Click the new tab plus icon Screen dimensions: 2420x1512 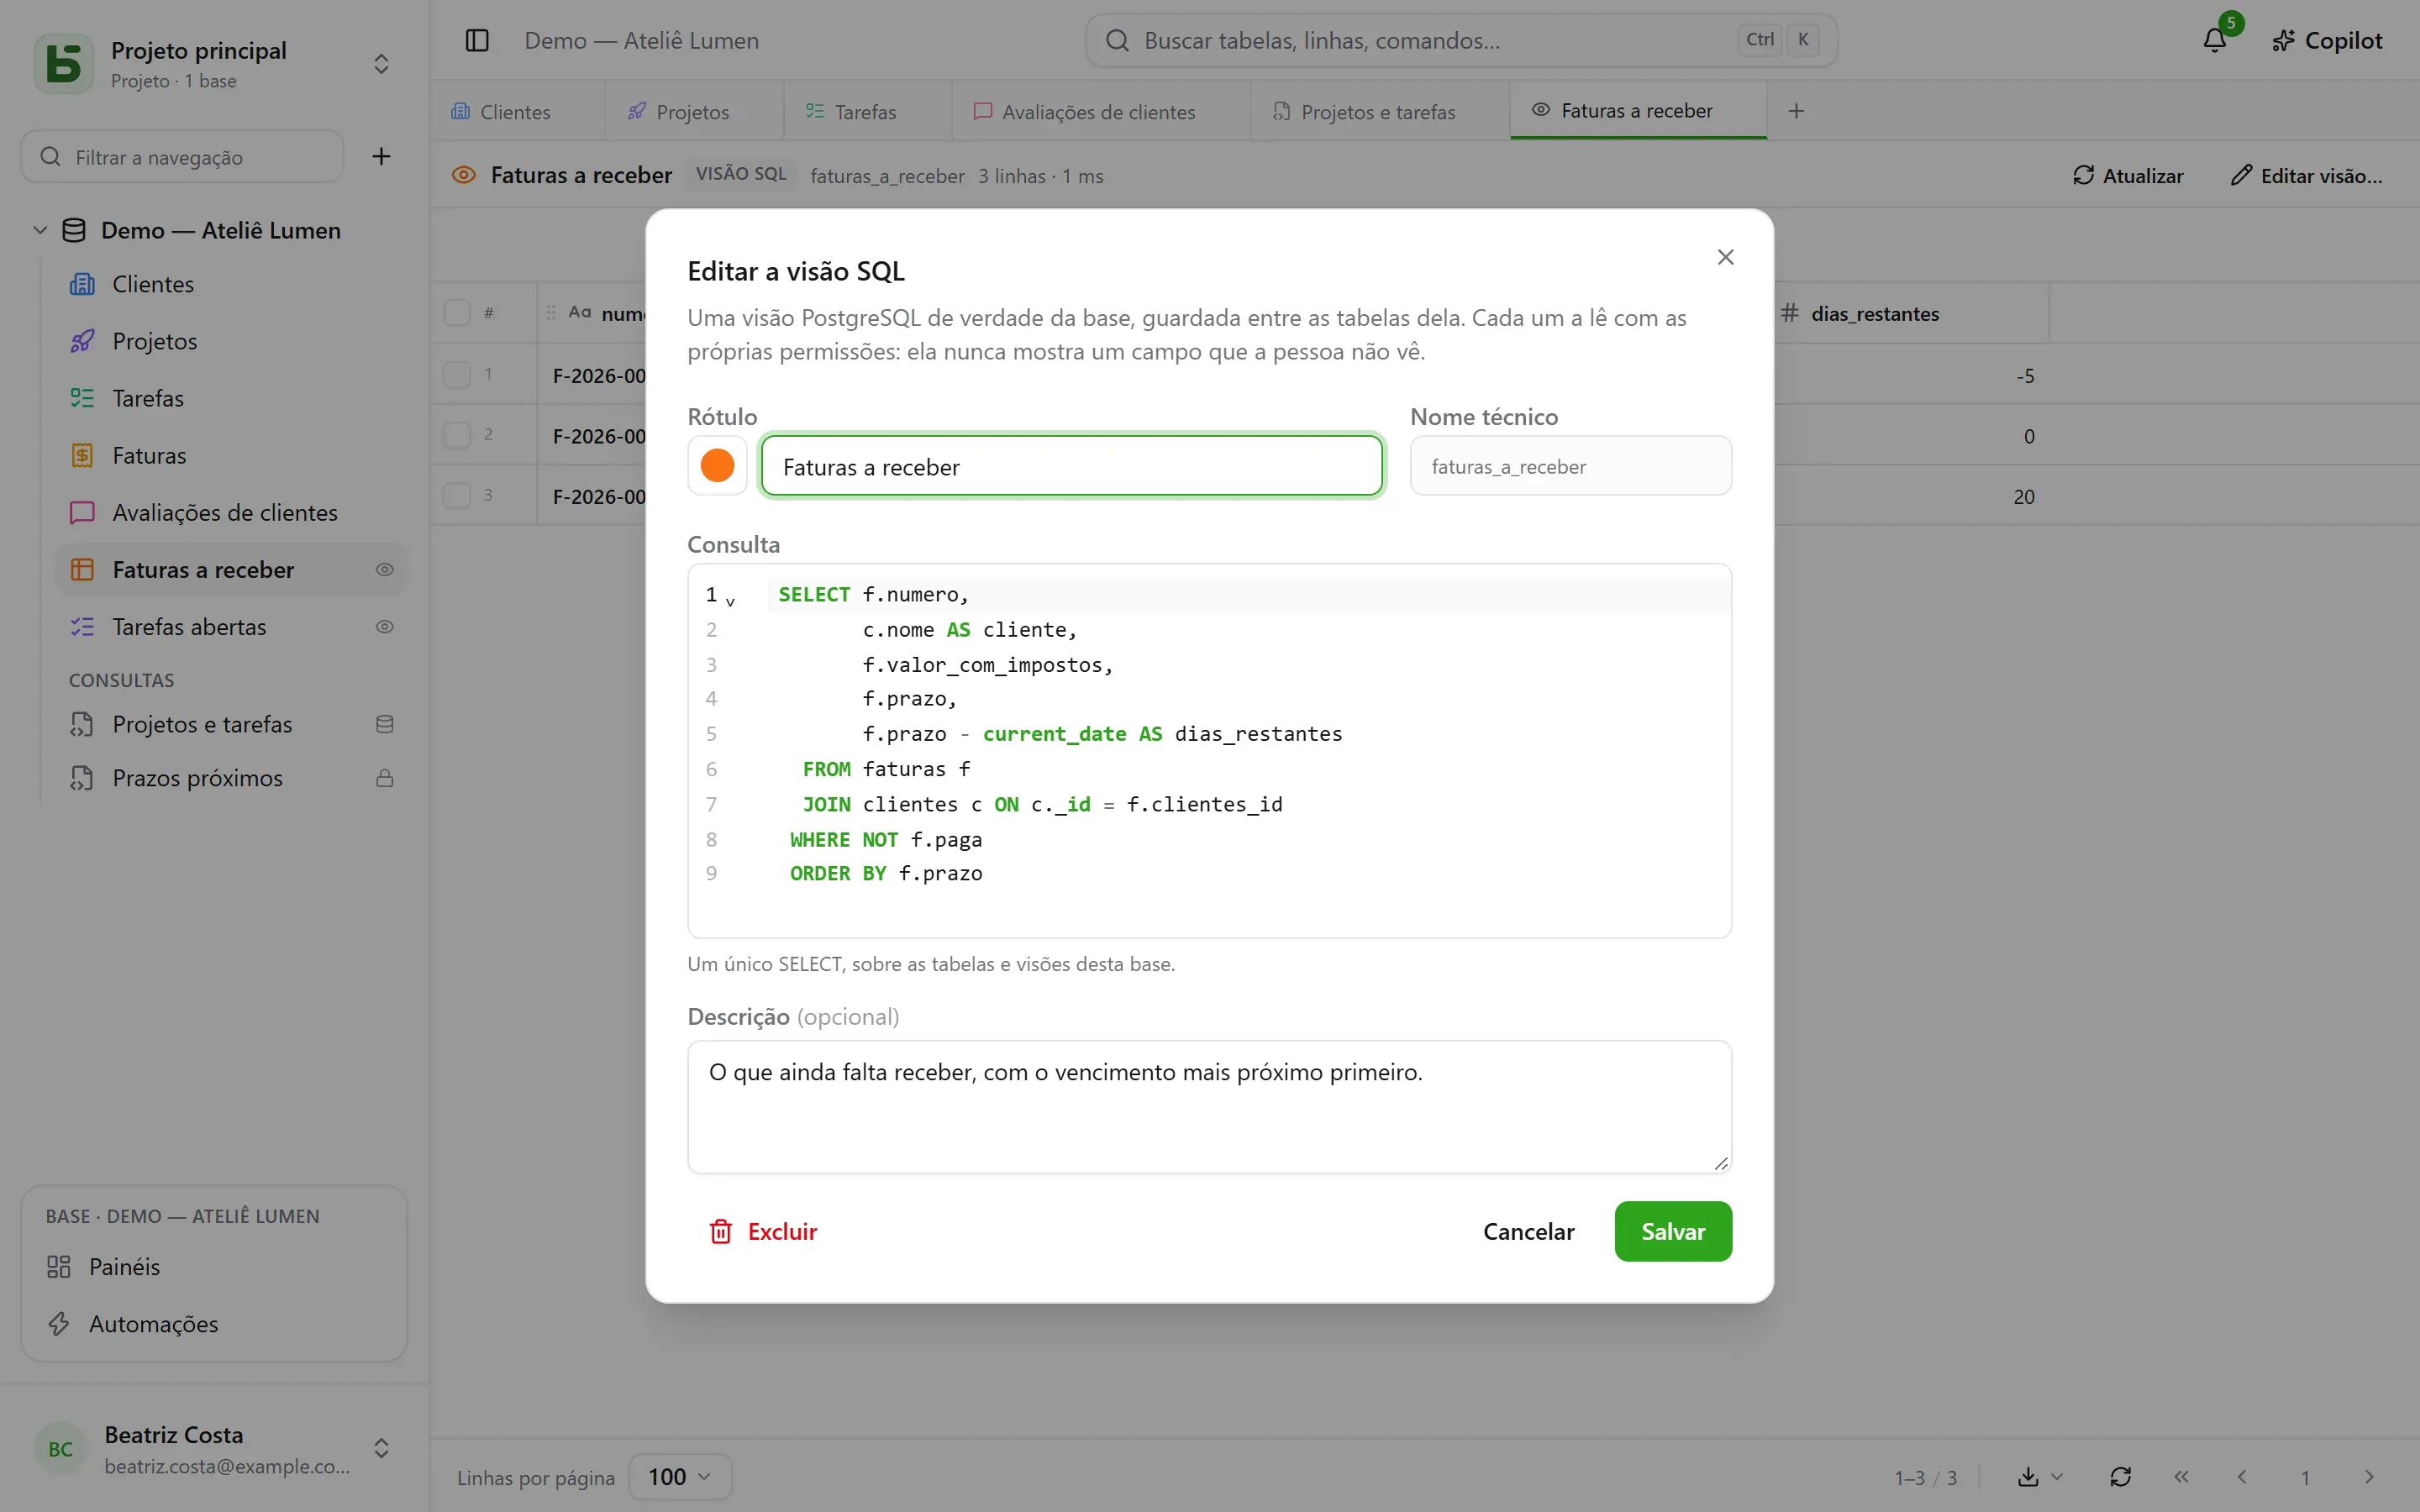pyautogui.click(x=1796, y=111)
